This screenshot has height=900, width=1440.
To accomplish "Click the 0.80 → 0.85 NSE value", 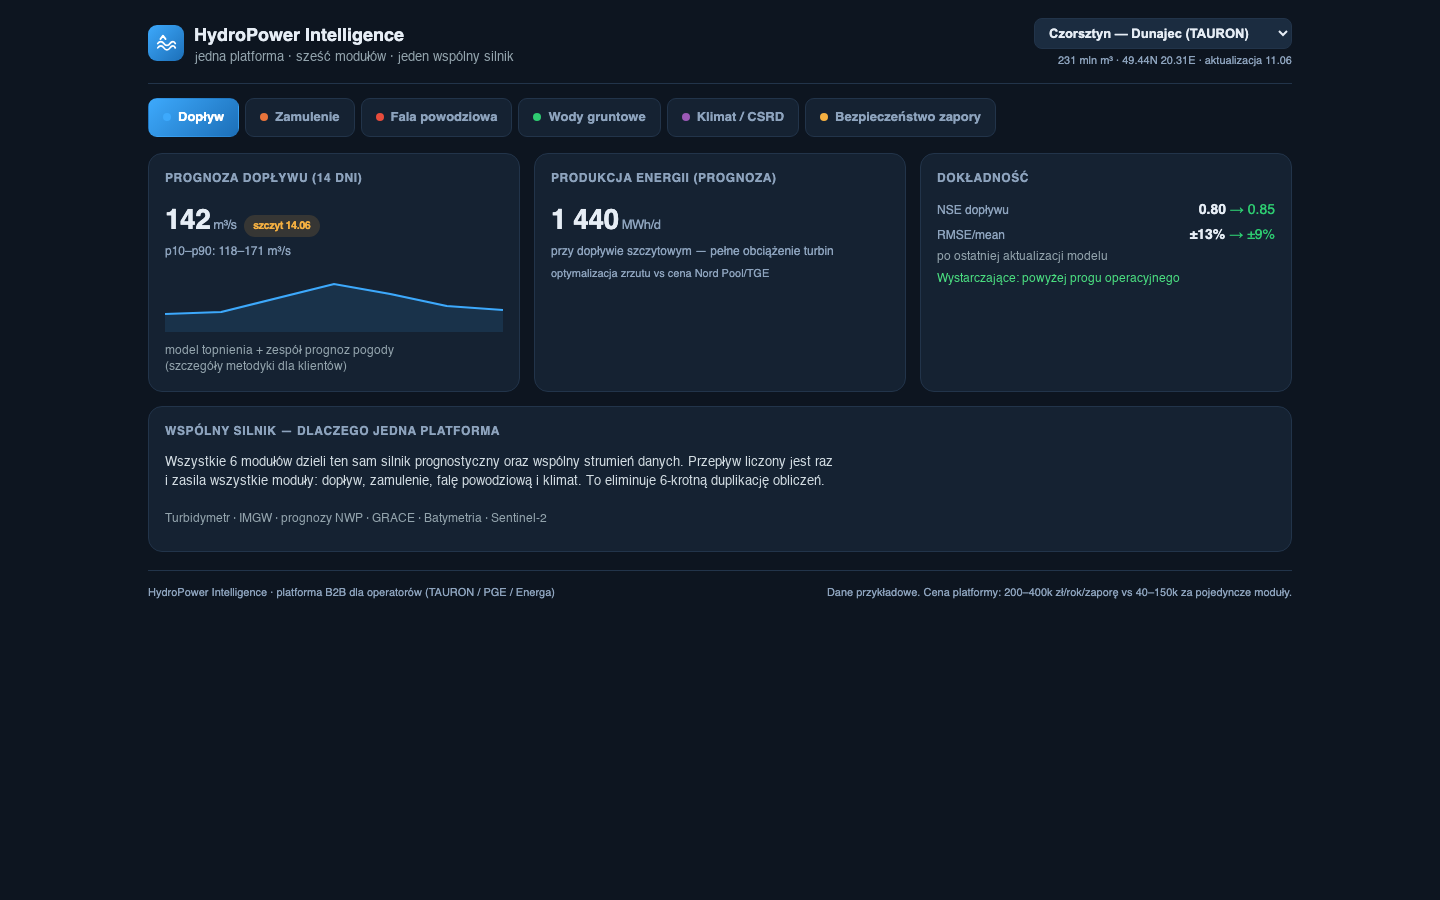I will click(1236, 209).
